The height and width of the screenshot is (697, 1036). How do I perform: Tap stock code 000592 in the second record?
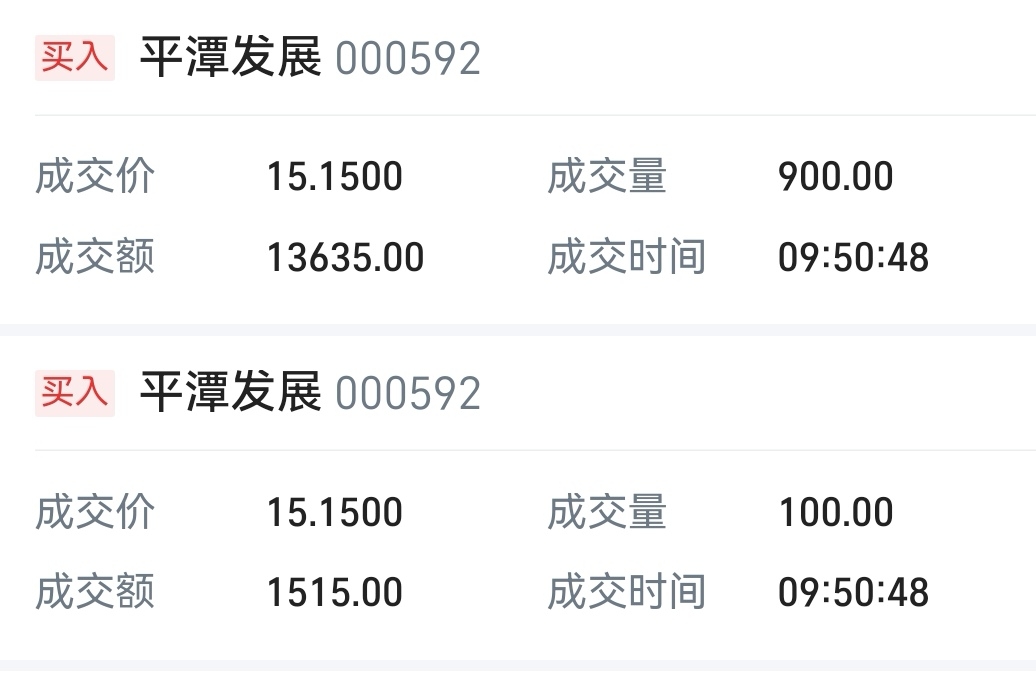point(408,394)
